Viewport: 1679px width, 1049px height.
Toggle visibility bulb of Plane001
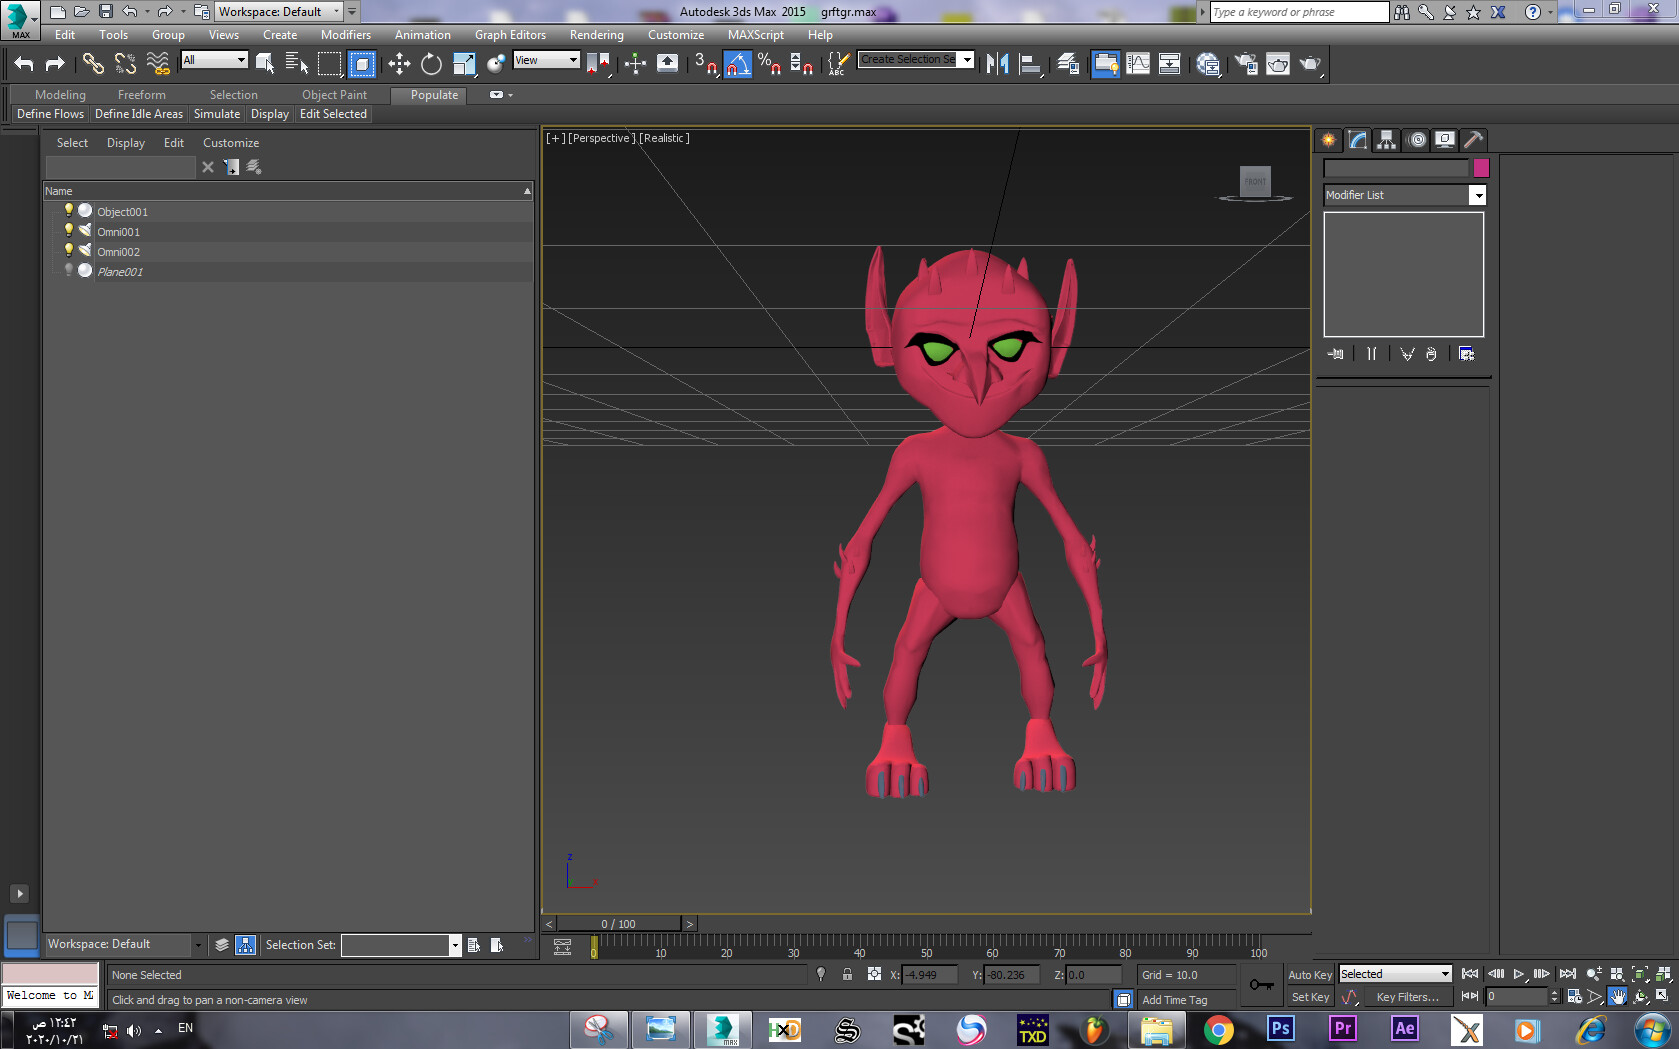click(68, 270)
